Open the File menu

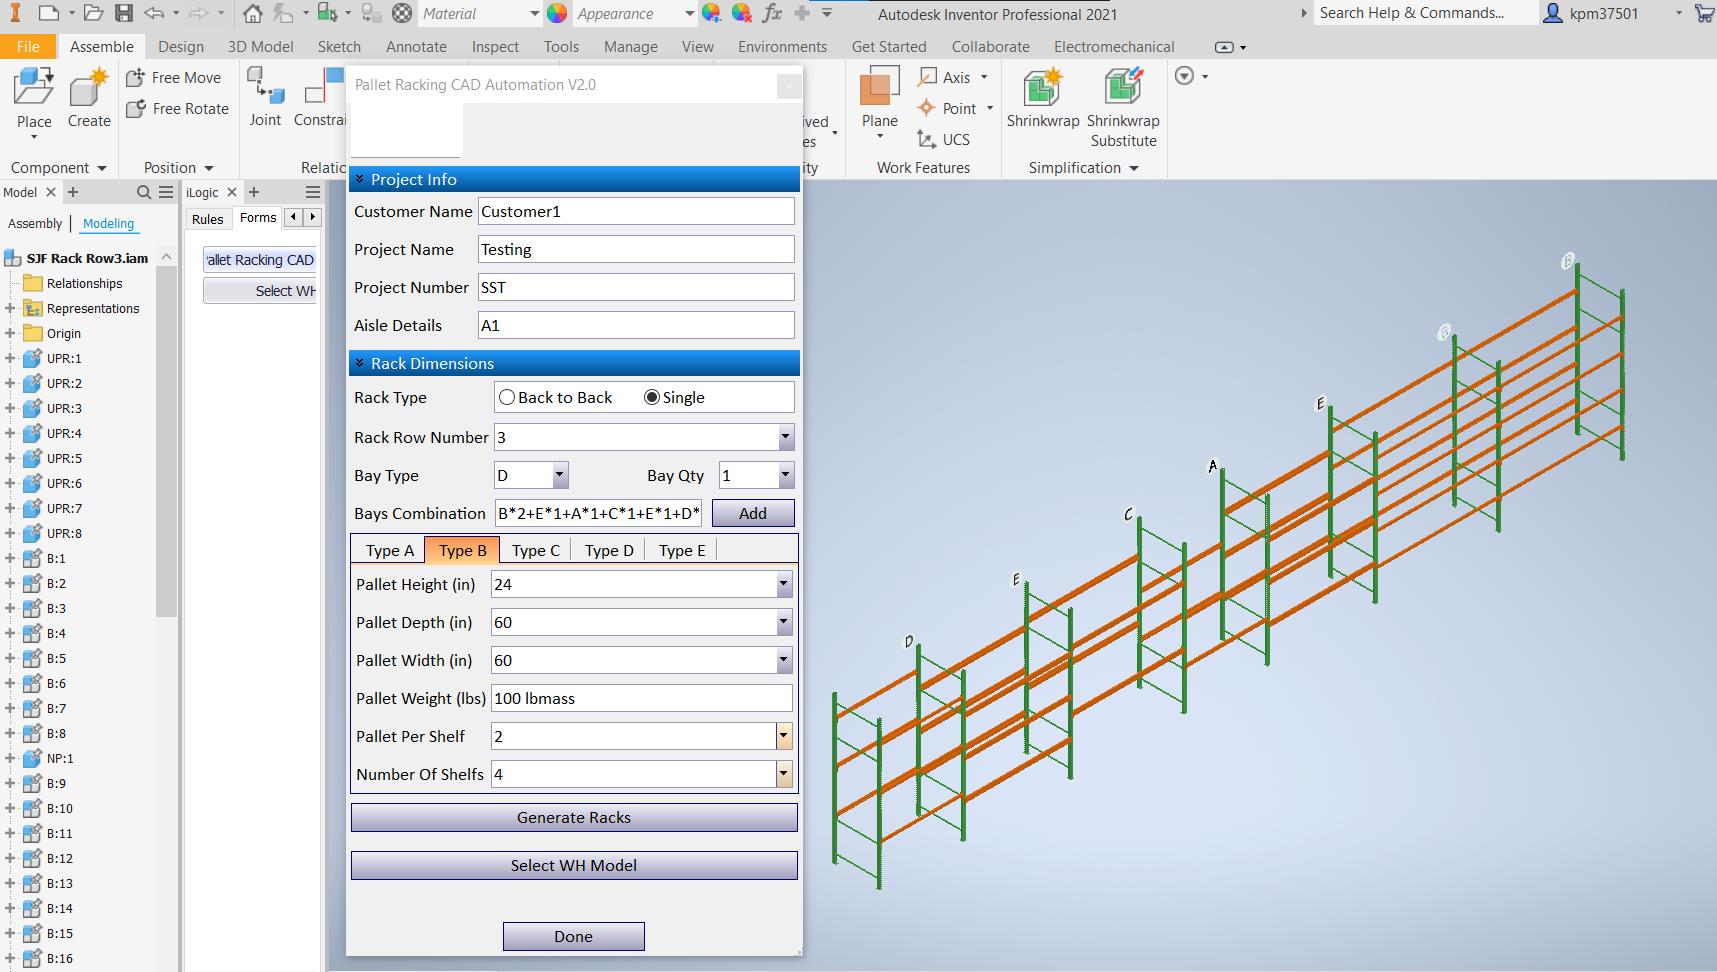pos(28,46)
